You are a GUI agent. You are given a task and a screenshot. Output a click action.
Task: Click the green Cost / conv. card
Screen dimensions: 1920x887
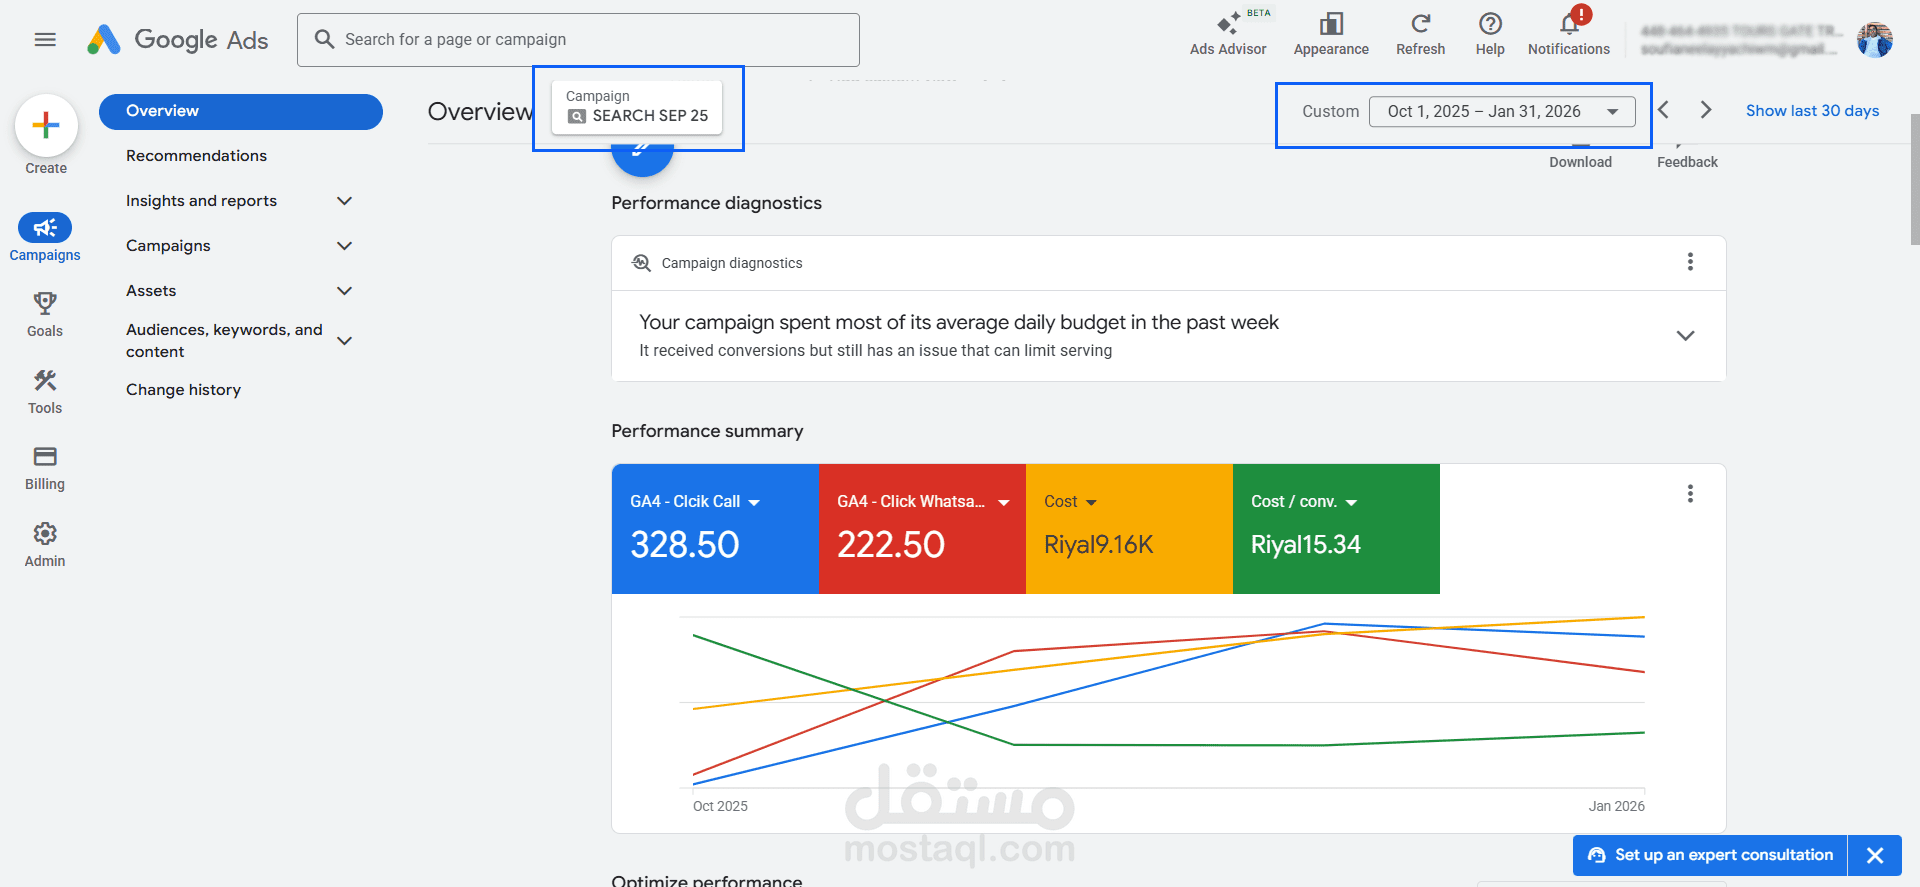tap(1336, 529)
